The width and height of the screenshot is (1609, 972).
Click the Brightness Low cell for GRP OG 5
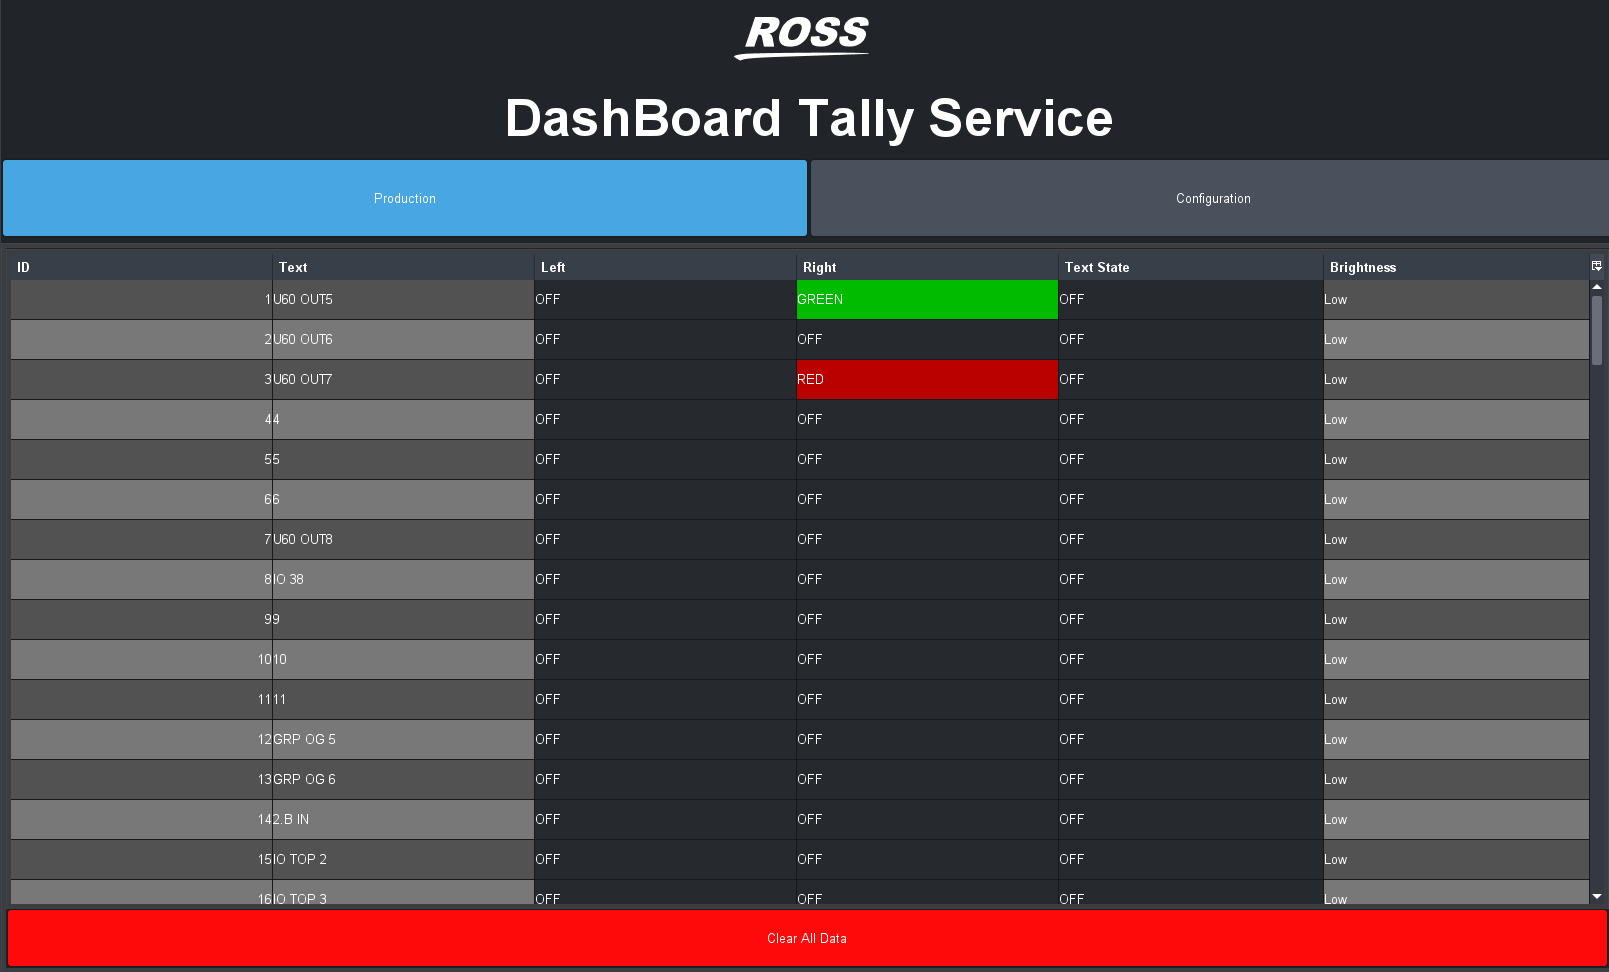(x=1456, y=740)
